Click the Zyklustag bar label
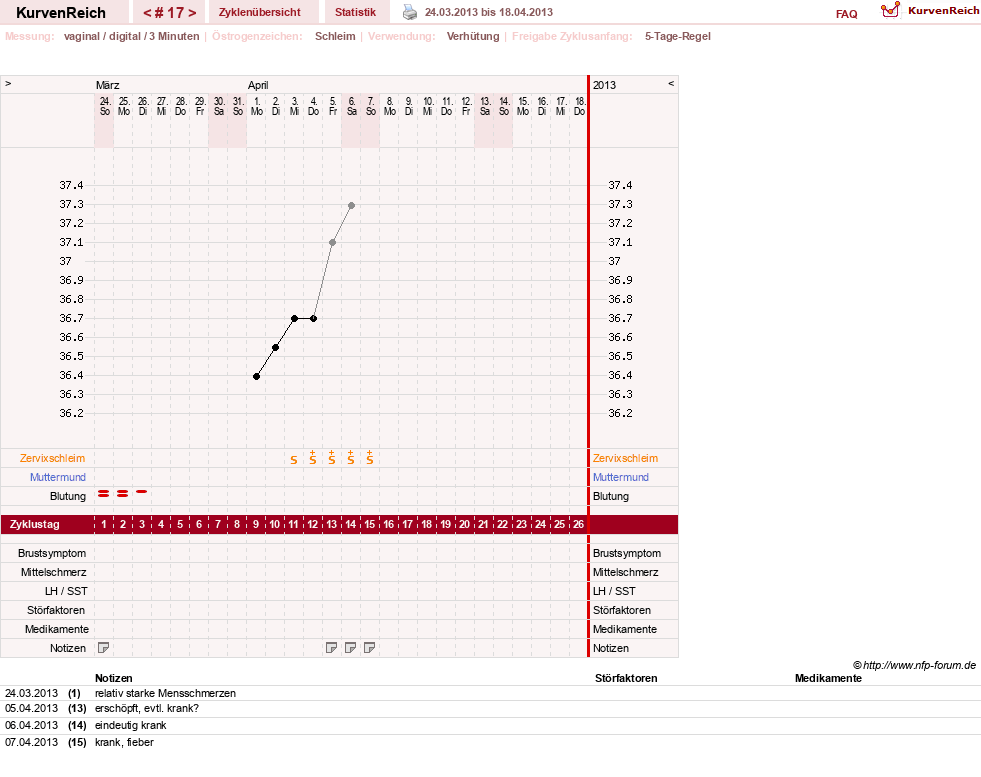Viewport: 981px width, 777px height. click(34, 524)
